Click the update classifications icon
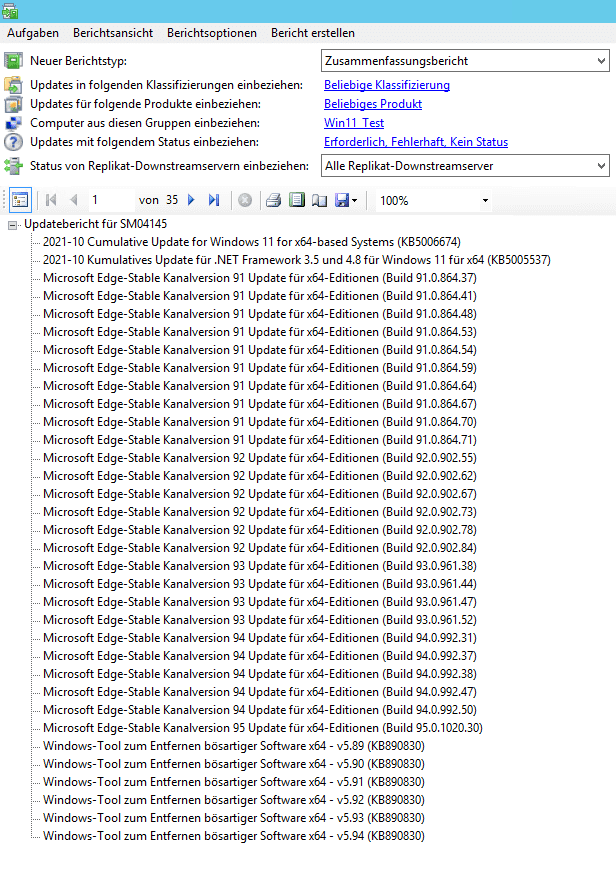 pyautogui.click(x=14, y=85)
